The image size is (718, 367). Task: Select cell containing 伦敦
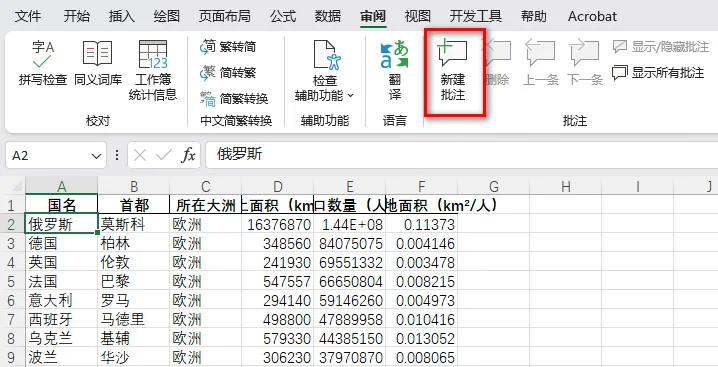point(134,262)
